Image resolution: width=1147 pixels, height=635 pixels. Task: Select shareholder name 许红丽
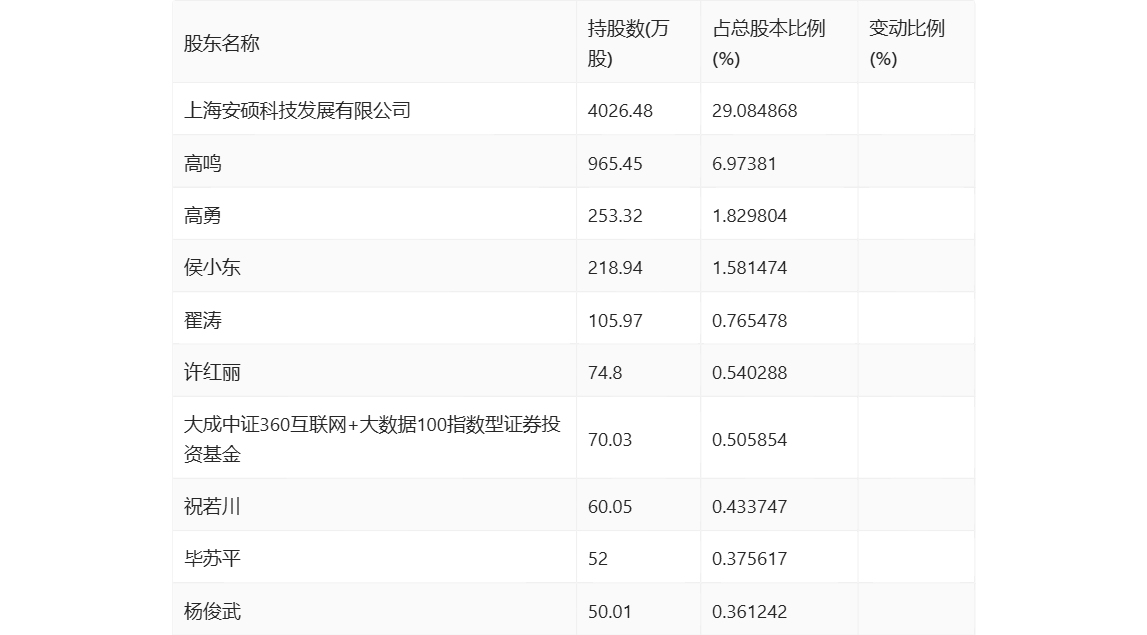(212, 372)
